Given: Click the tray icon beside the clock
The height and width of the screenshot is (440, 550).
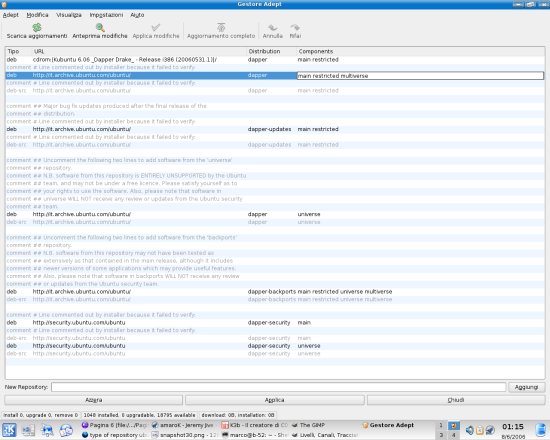Looking at the screenshot, I should tap(490, 430).
